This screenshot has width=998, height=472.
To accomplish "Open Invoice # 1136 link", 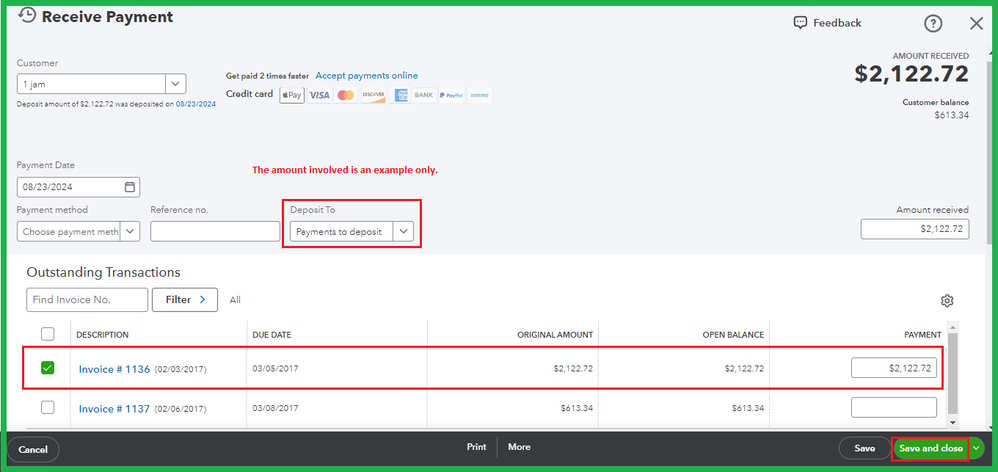I will pos(114,369).
